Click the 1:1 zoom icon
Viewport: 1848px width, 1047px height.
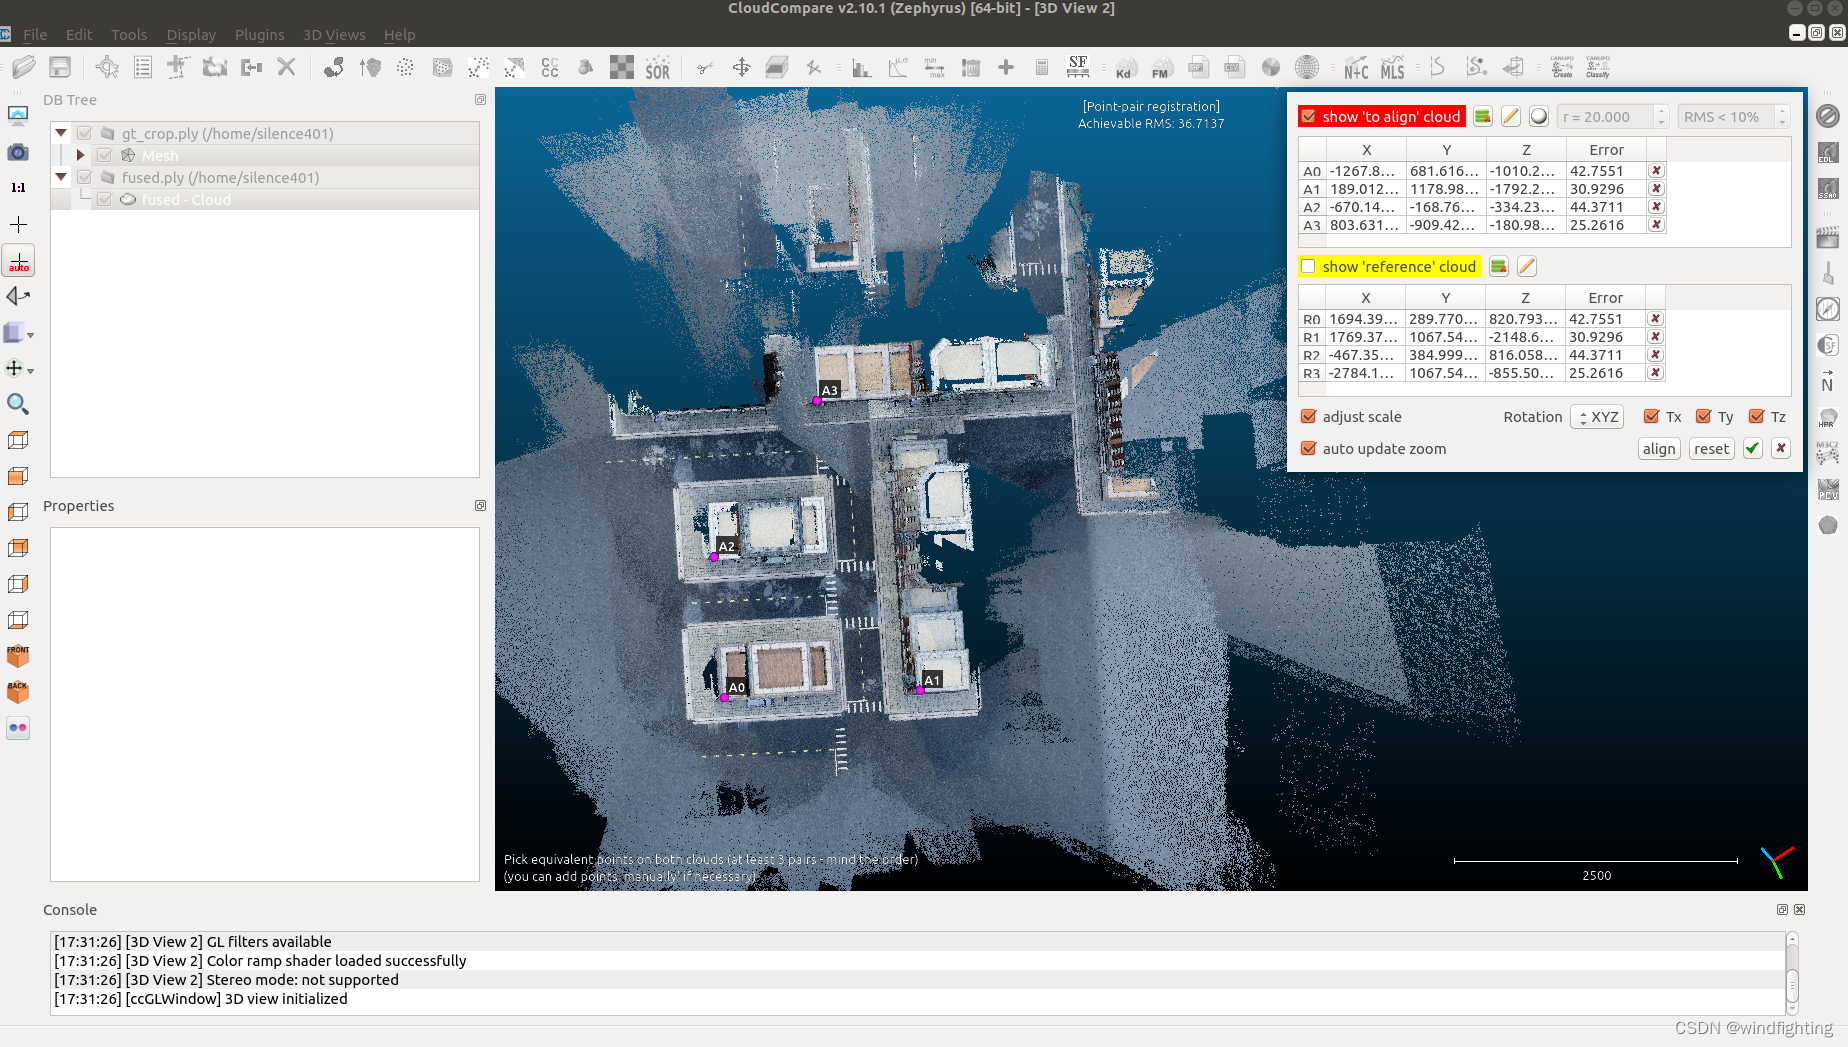tap(18, 188)
